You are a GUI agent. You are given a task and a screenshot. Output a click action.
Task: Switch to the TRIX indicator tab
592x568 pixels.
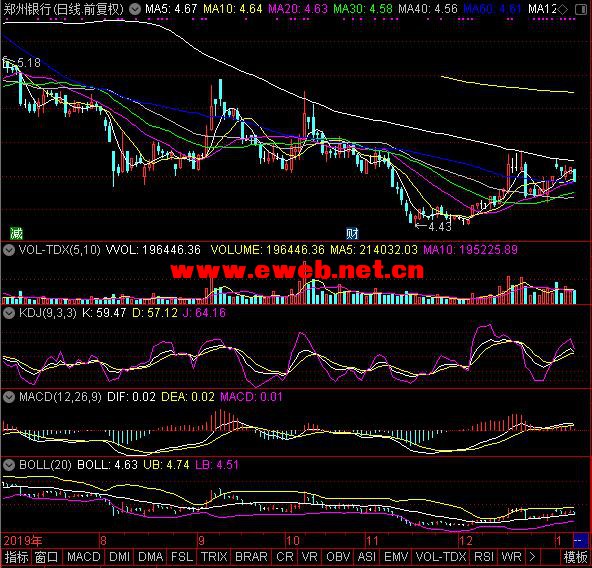click(x=214, y=557)
